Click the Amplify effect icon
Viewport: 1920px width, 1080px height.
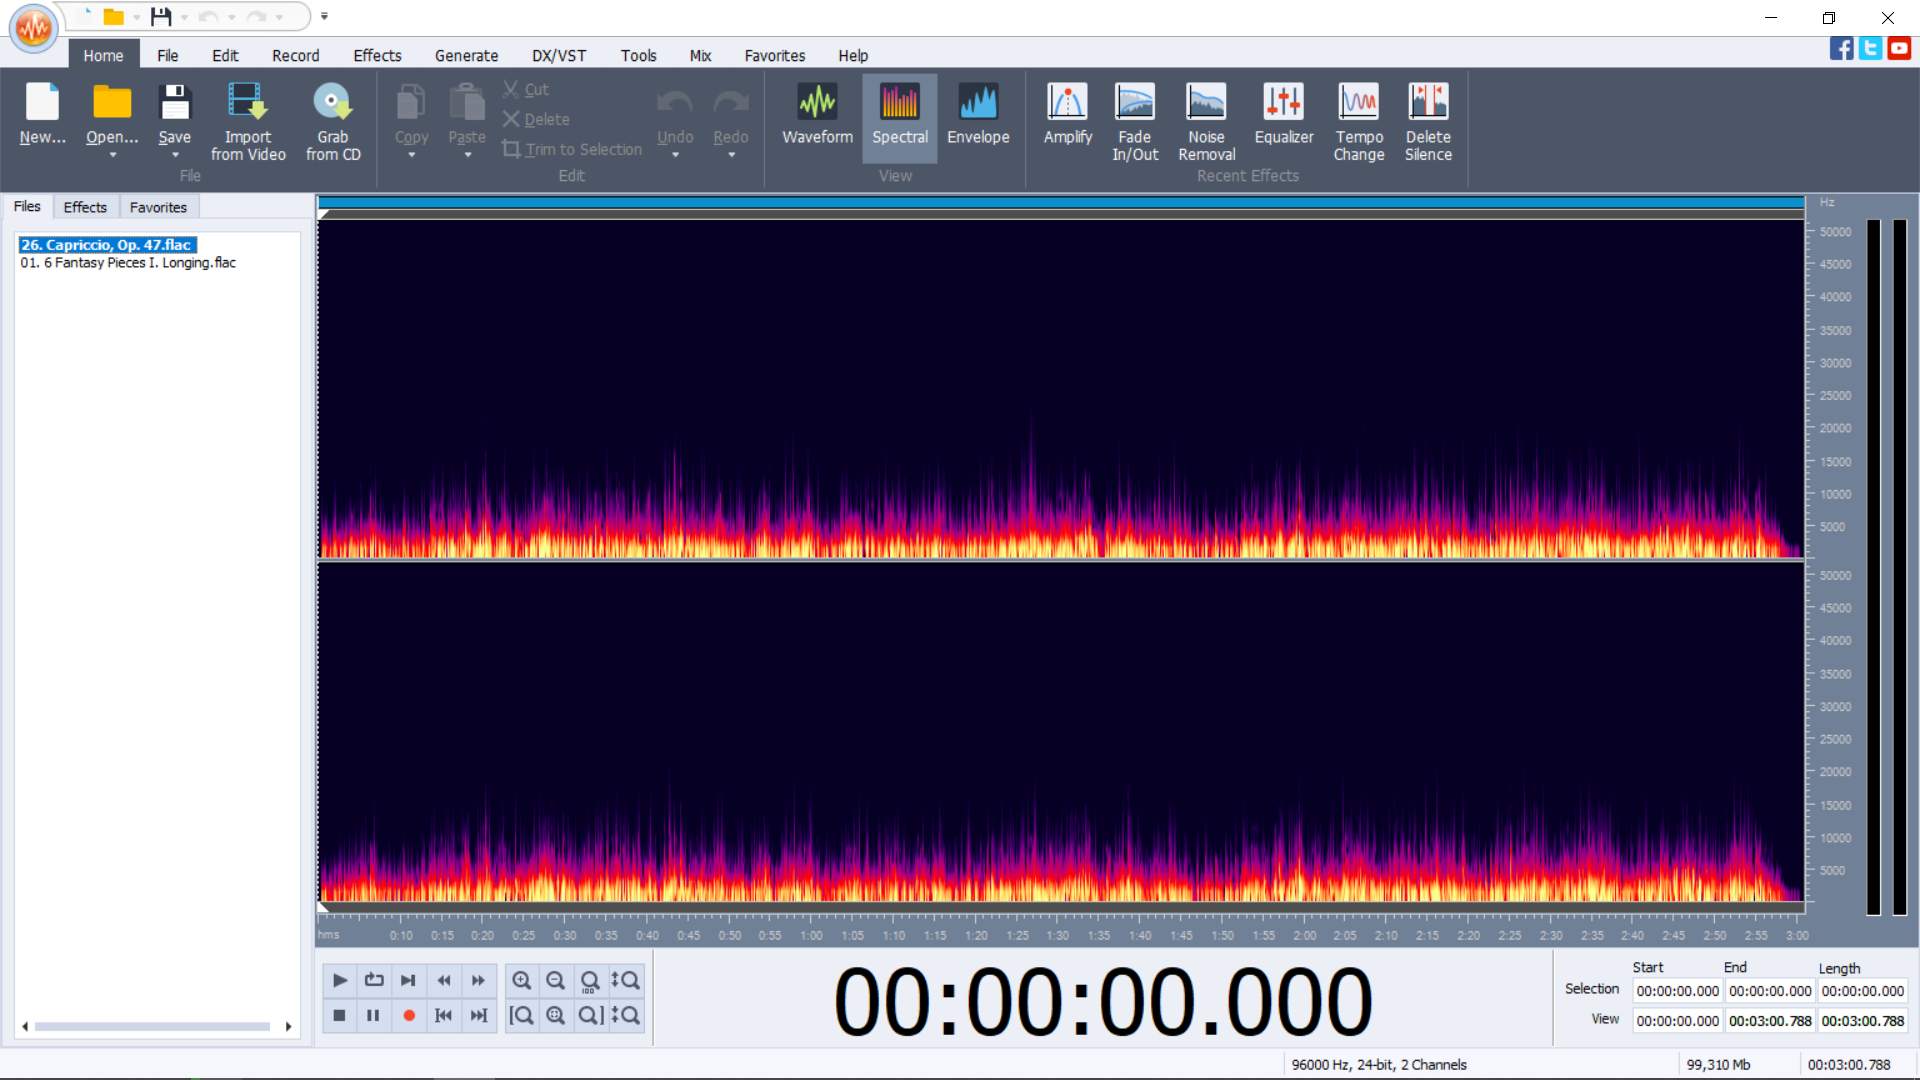1067,102
